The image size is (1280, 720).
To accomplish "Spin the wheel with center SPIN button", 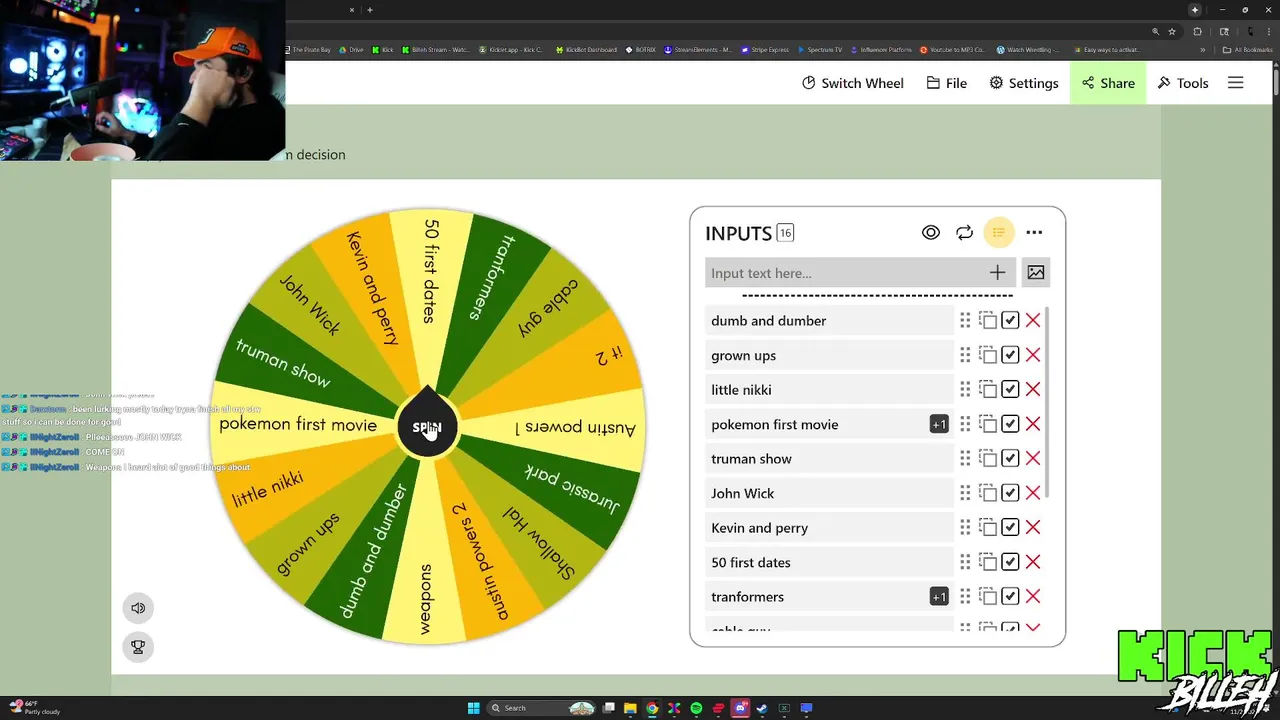I will point(427,427).
